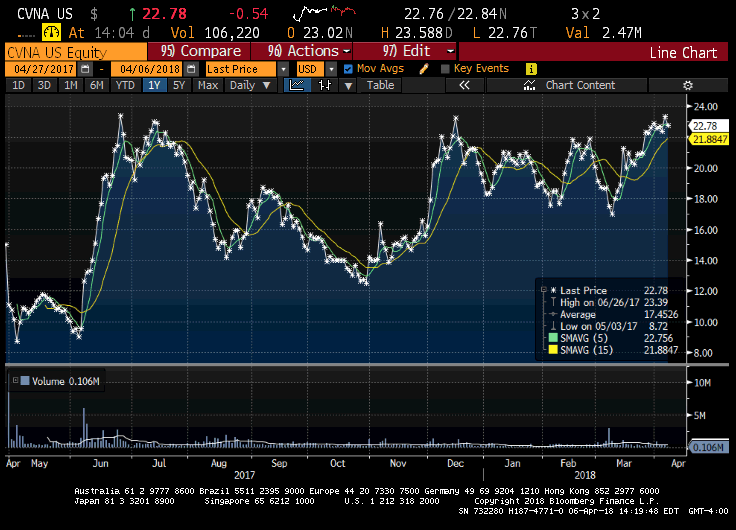Click the Volume legend color swatch
Screen dimensions: 736x530
pyautogui.click(x=25, y=380)
